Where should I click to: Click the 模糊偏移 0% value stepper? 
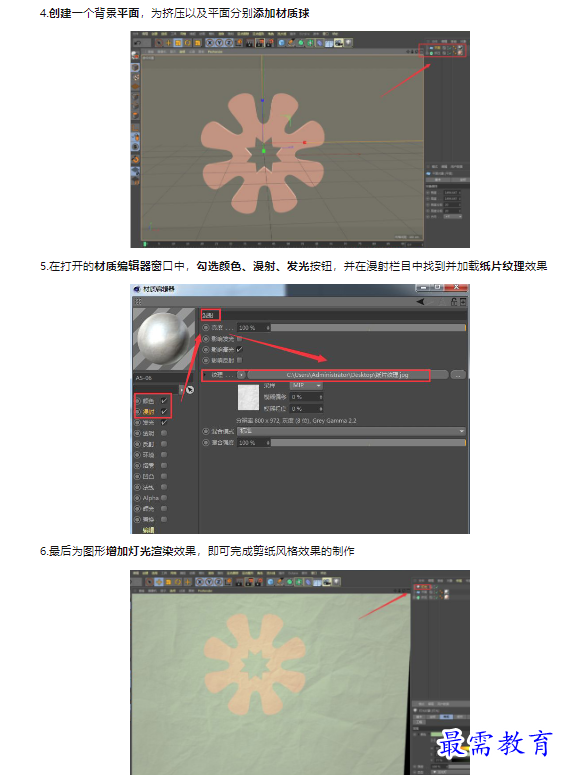[321, 397]
